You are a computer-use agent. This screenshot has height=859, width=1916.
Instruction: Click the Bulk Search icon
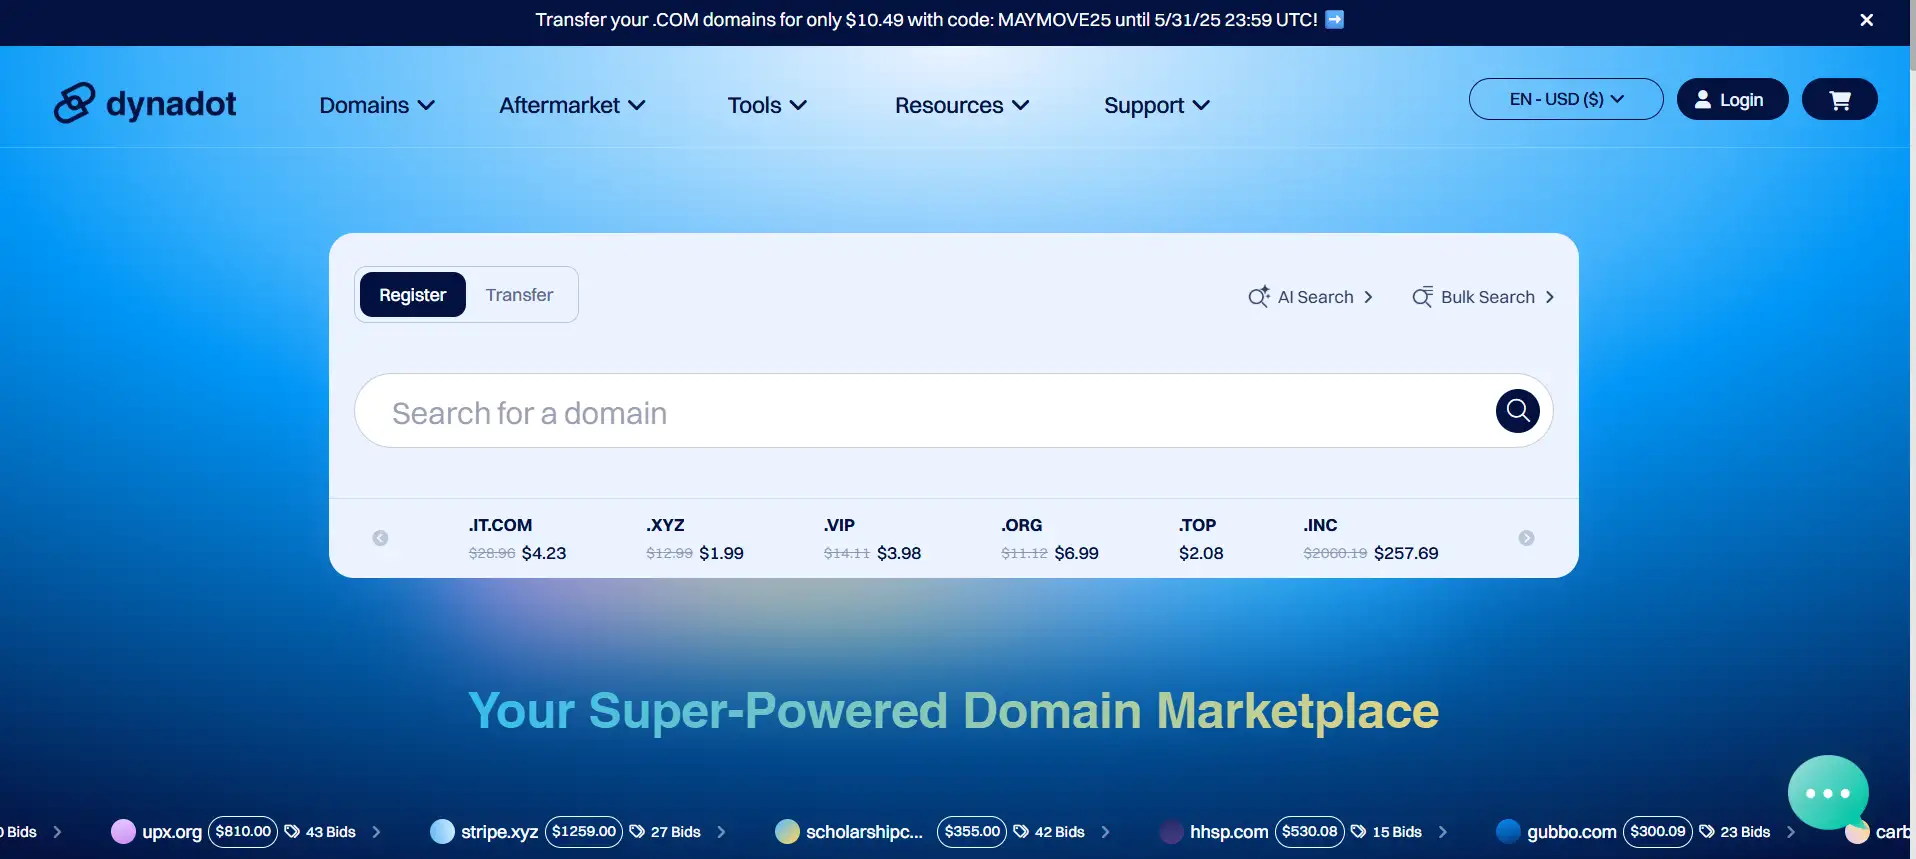(x=1422, y=297)
